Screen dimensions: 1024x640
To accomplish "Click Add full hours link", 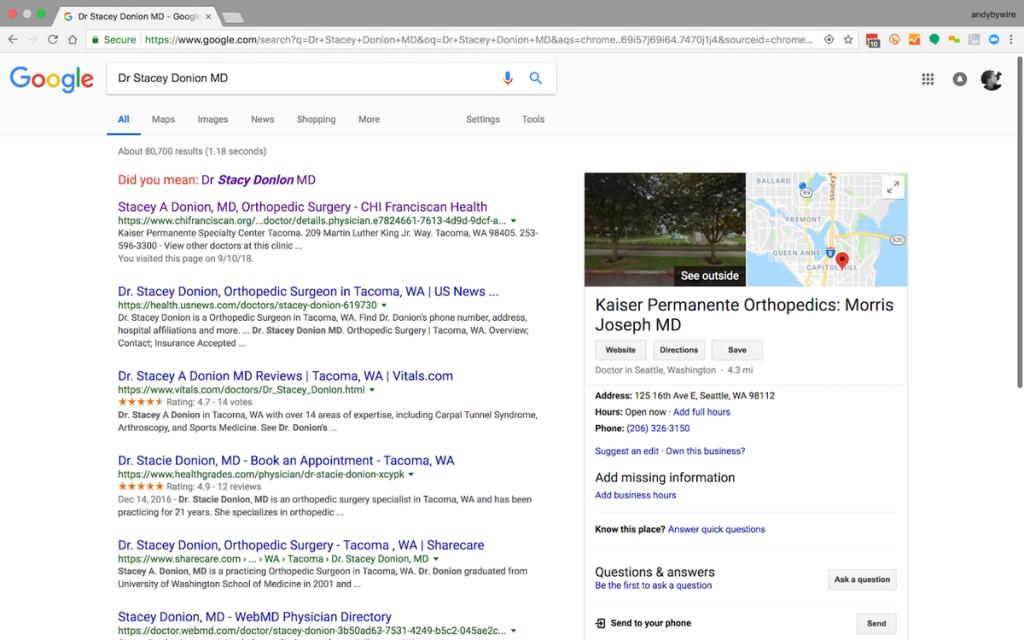I will point(701,412).
